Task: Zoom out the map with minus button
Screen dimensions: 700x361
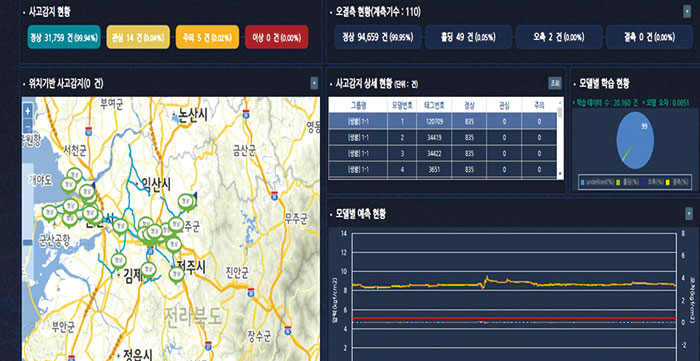Action: (x=28, y=126)
